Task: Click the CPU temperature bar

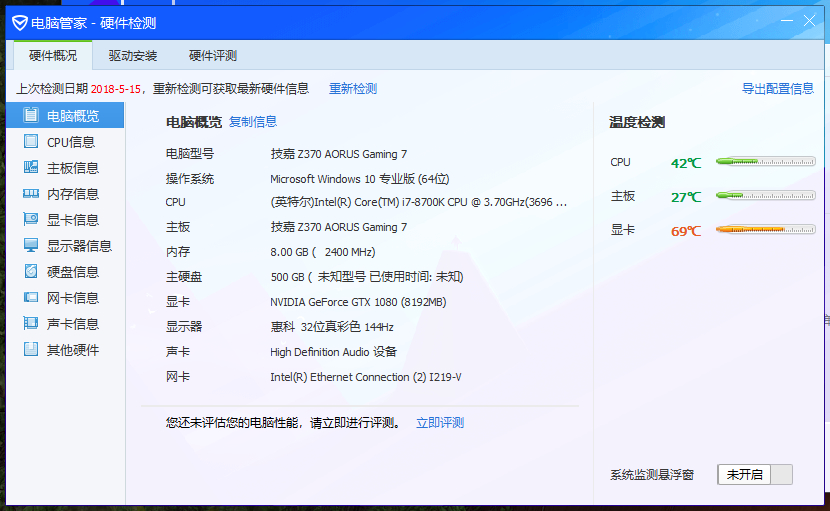Action: click(765, 162)
